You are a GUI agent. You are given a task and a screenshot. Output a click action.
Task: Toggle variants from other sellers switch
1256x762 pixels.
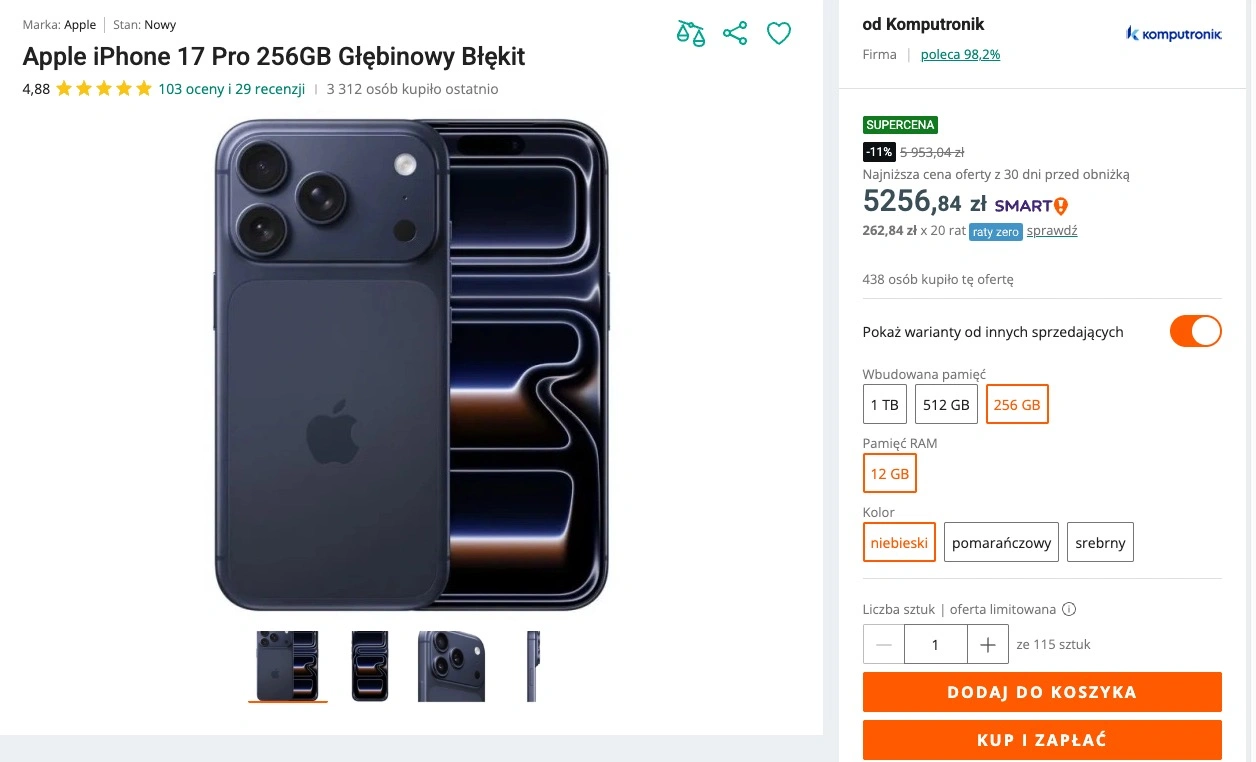1195,331
